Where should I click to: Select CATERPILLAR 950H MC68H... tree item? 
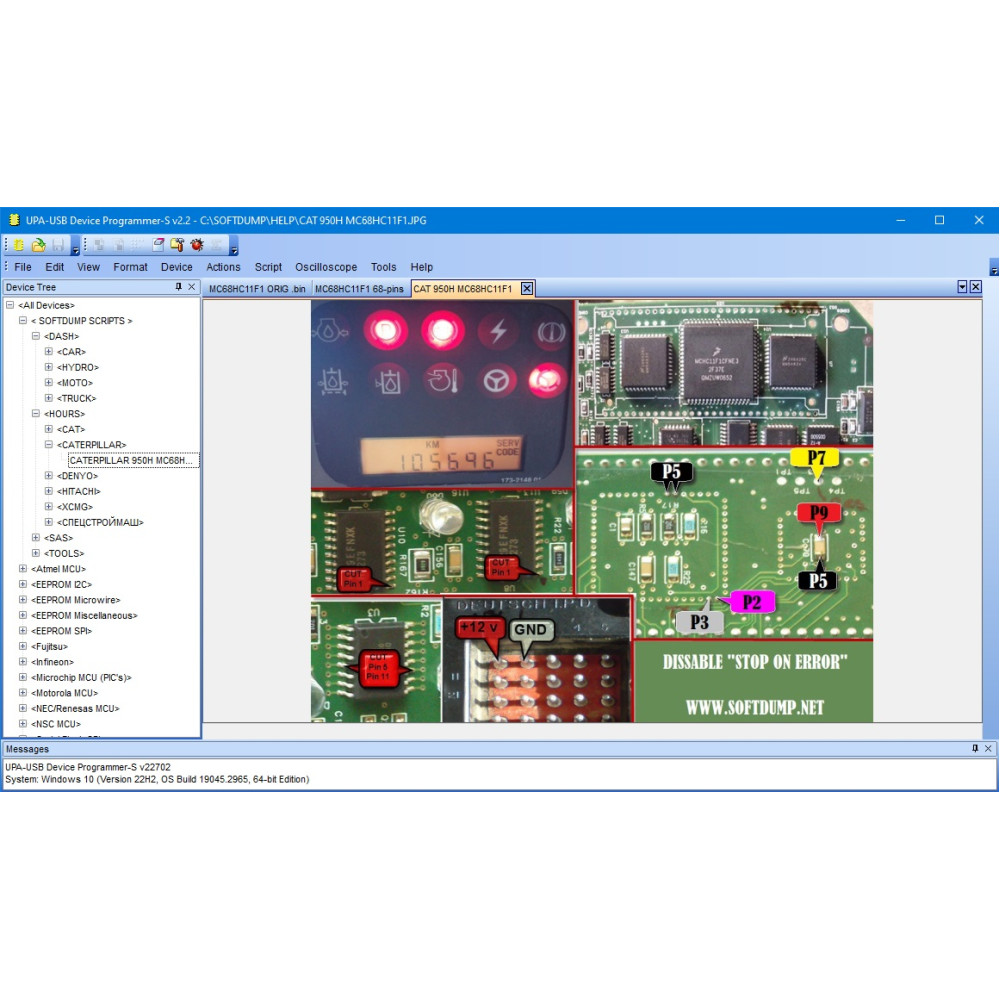click(132, 460)
